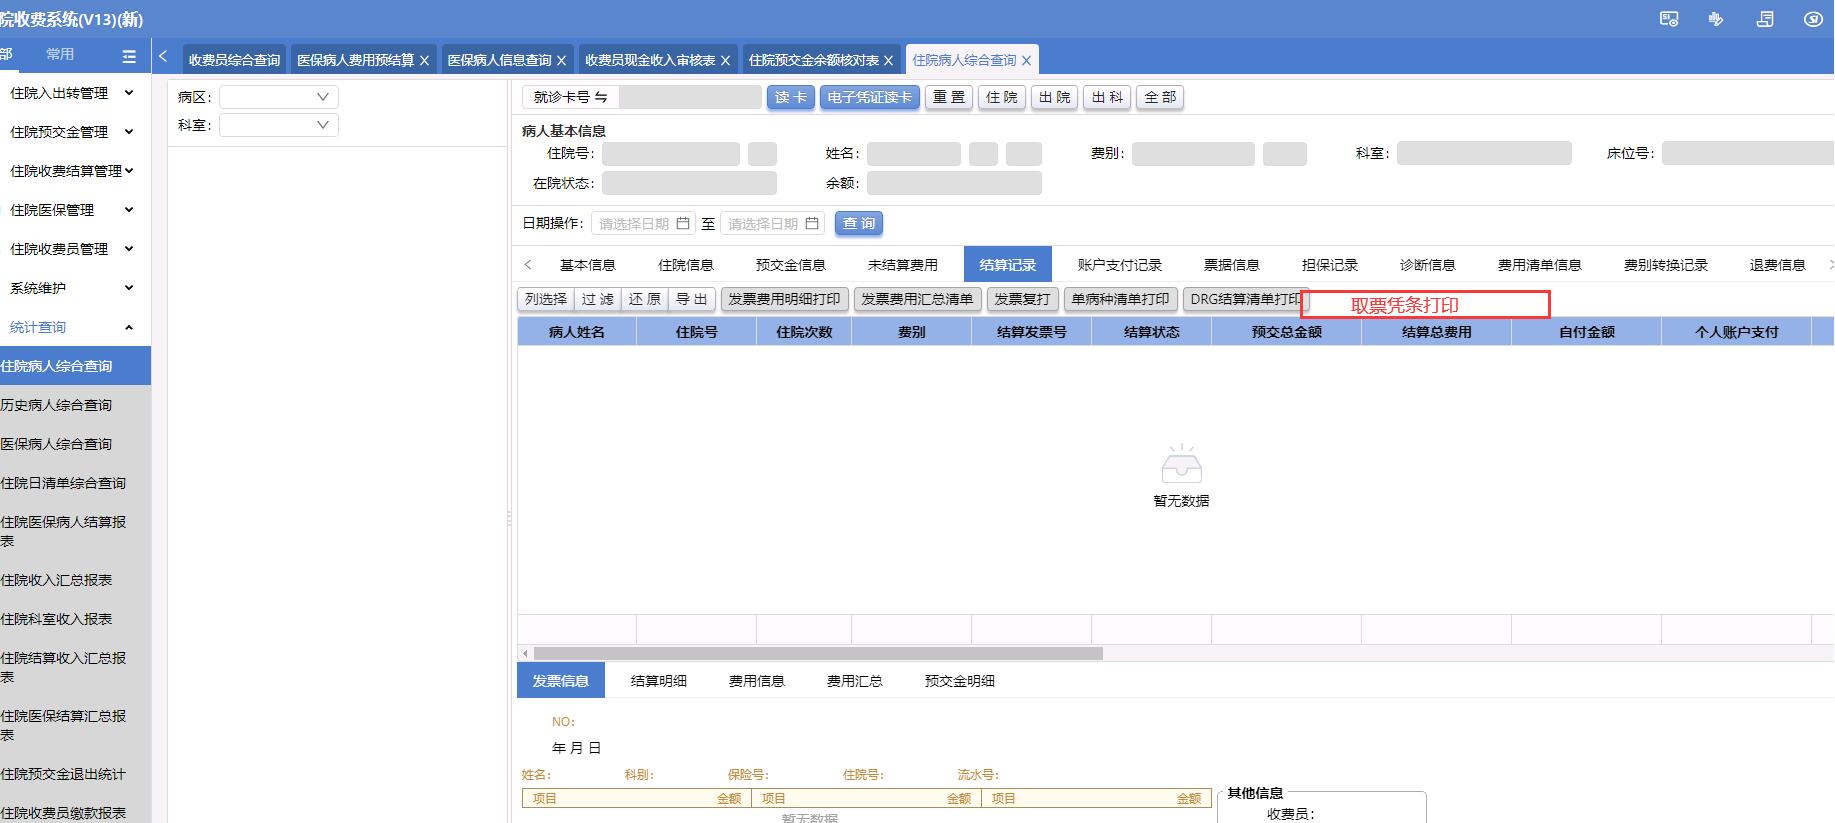Click the bar chart with pencil header icon

pos(1716,19)
